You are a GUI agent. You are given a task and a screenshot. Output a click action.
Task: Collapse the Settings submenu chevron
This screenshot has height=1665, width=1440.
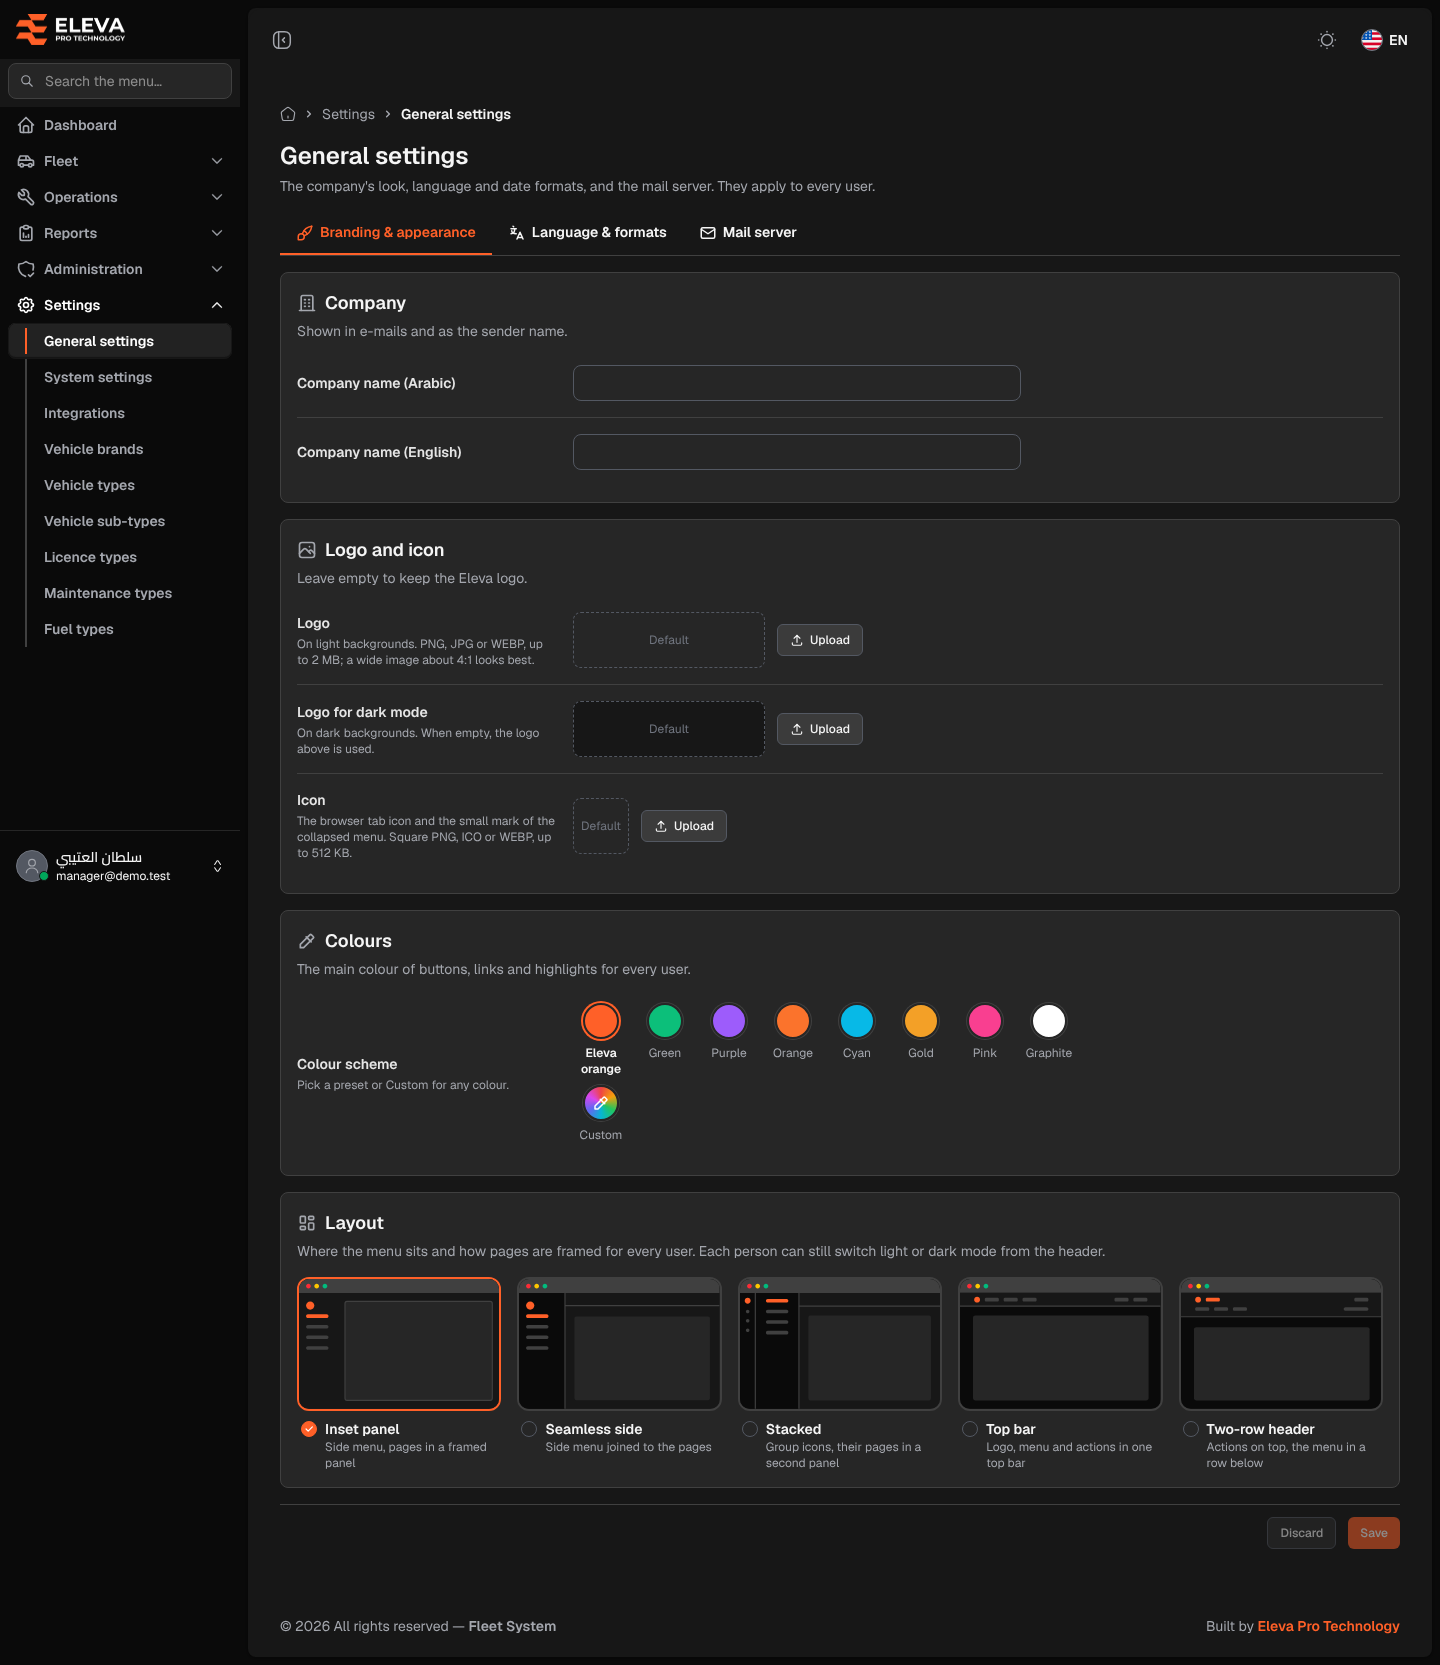point(217,305)
